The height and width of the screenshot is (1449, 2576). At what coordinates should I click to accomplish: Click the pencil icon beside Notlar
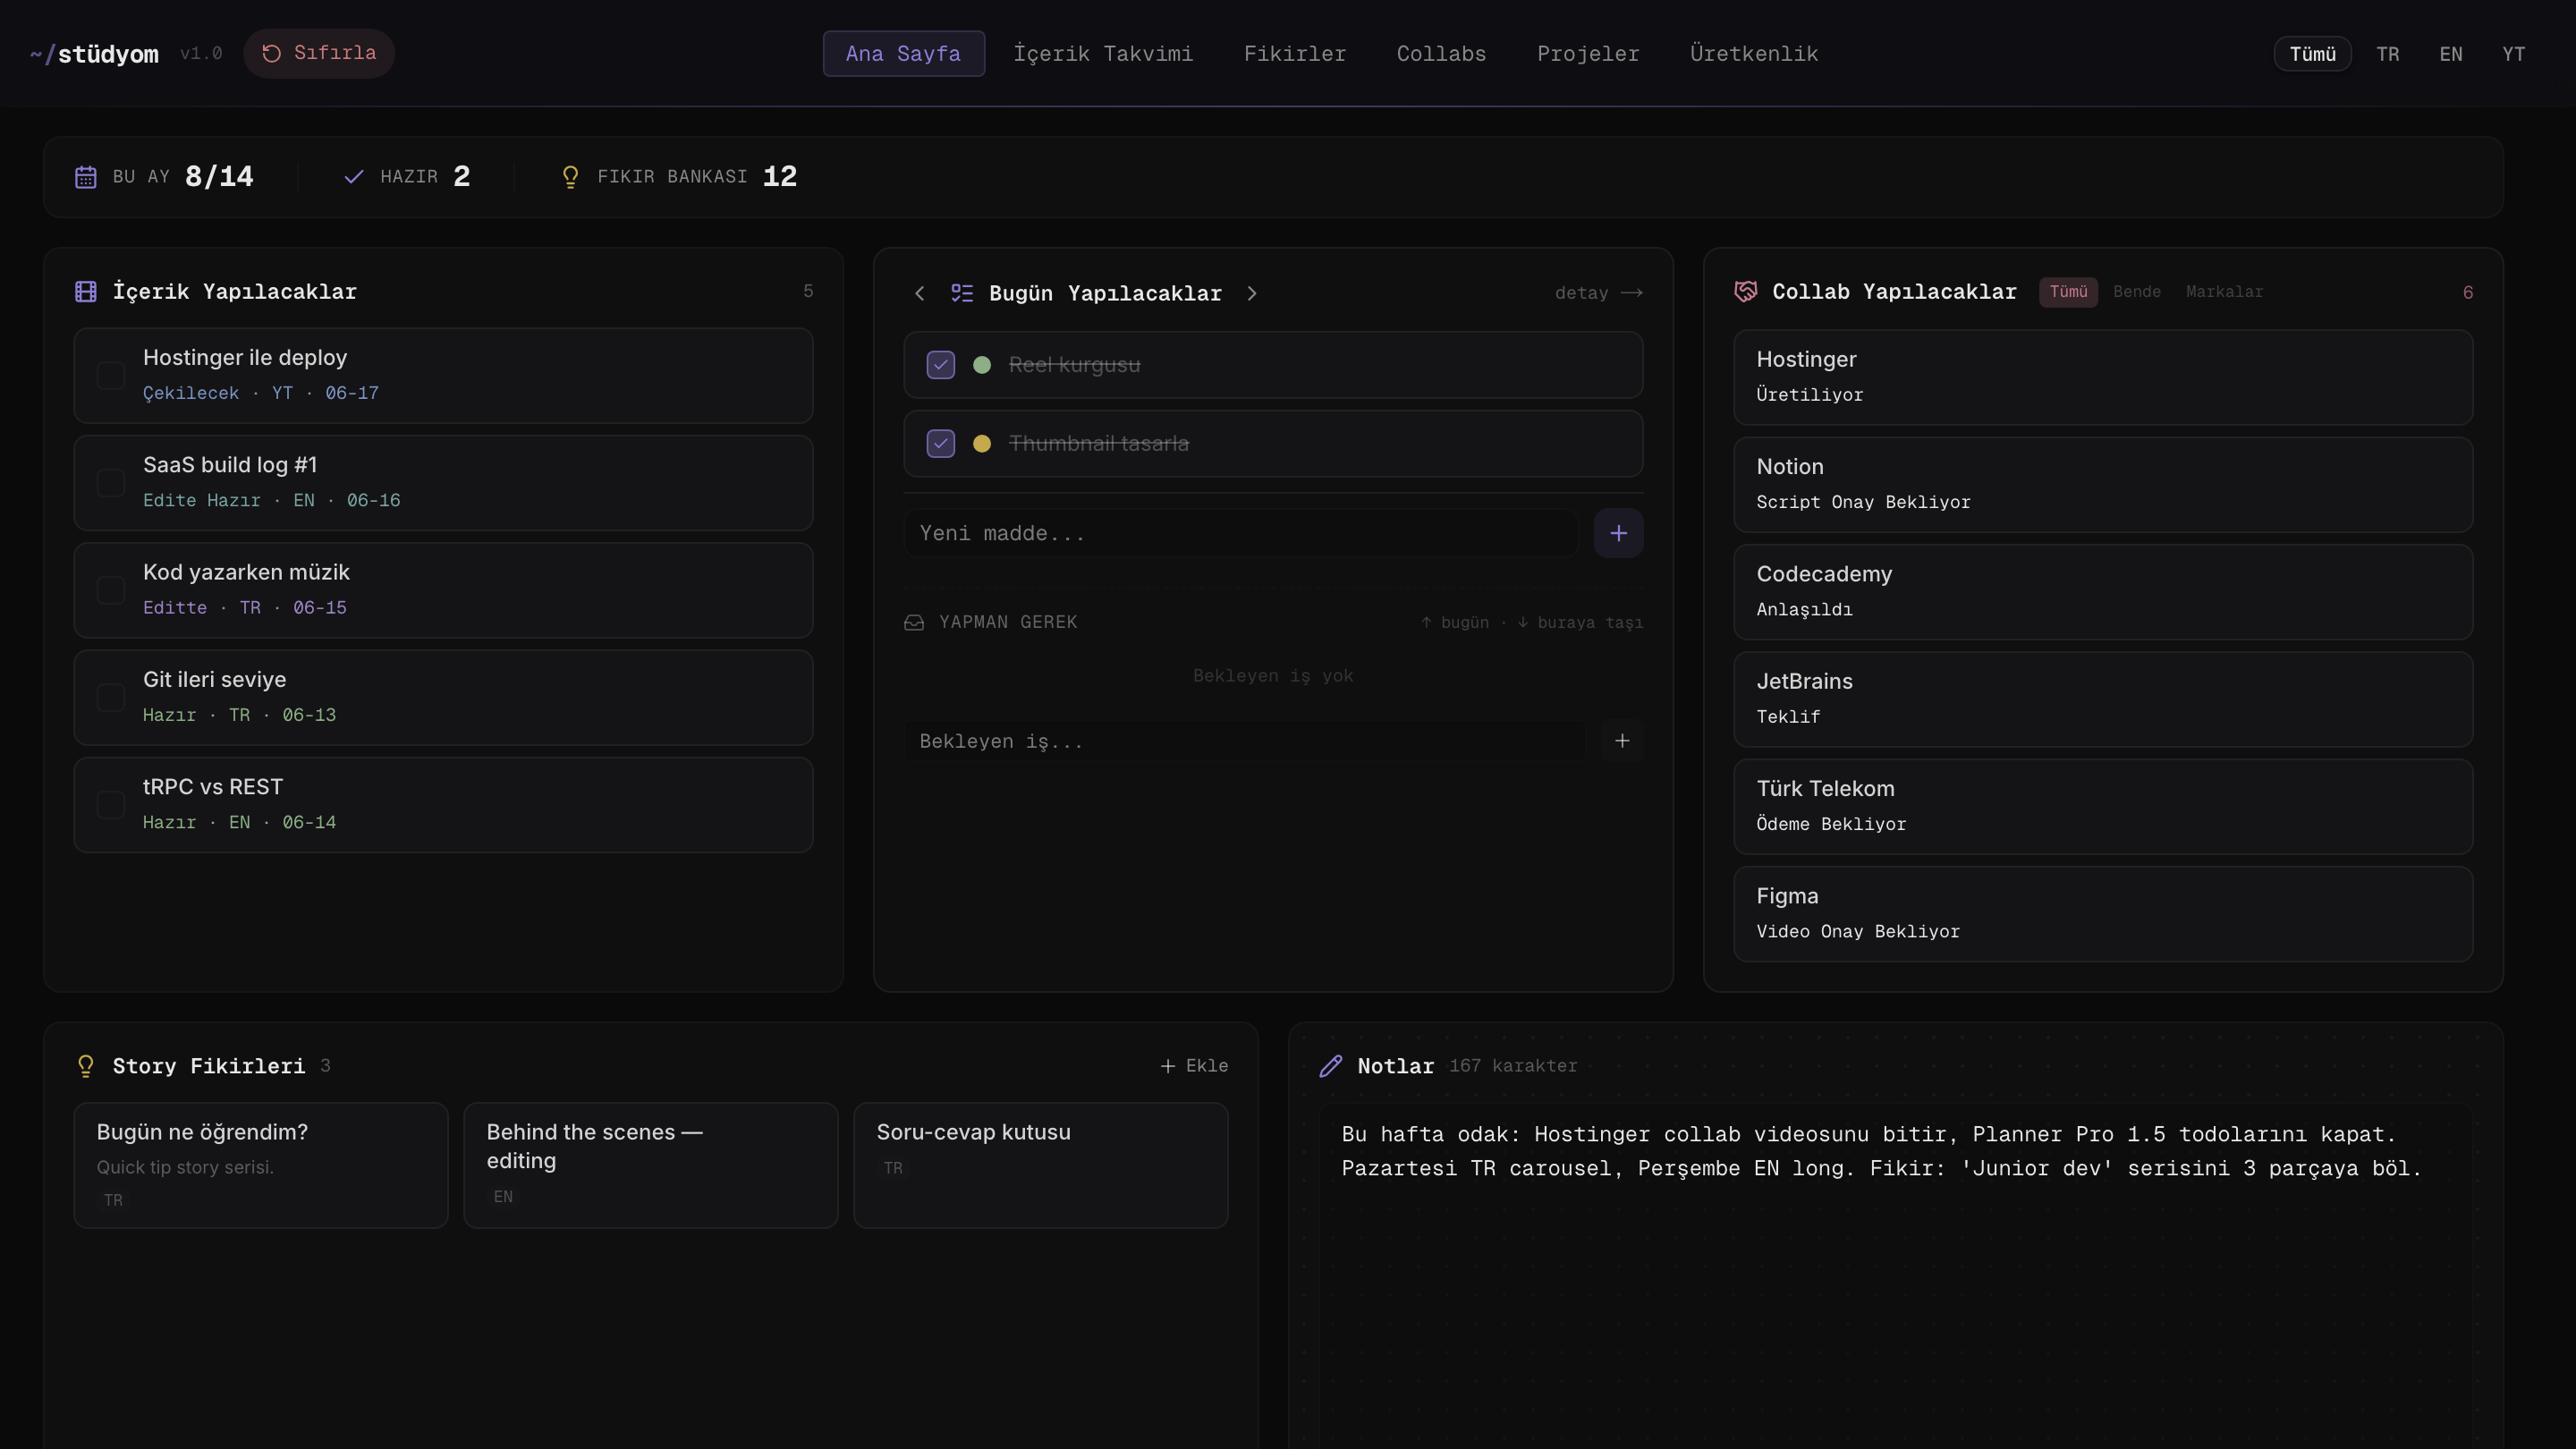[x=1331, y=1066]
